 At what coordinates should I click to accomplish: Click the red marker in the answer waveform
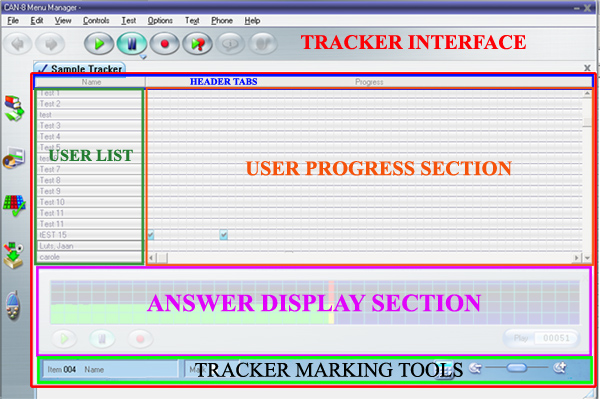tap(331, 303)
